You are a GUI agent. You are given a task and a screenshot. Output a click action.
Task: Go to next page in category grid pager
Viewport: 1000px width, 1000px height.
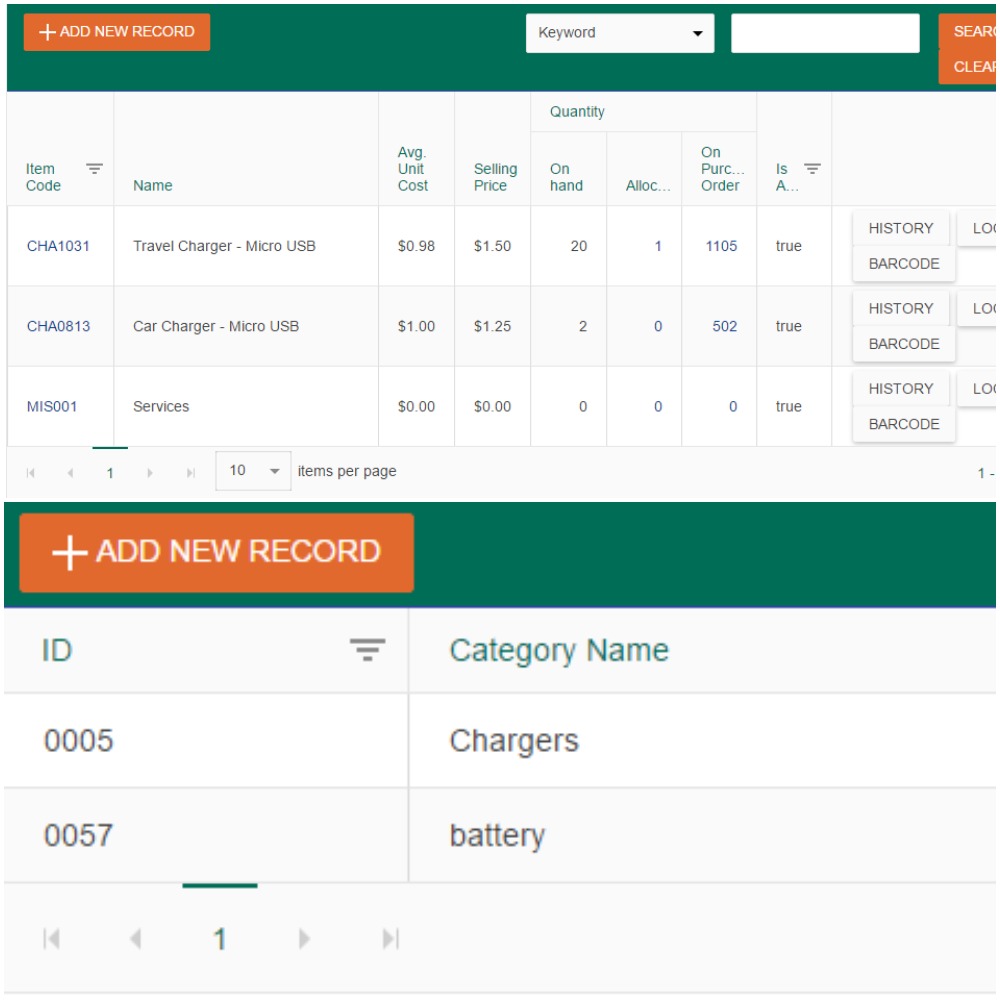[304, 939]
